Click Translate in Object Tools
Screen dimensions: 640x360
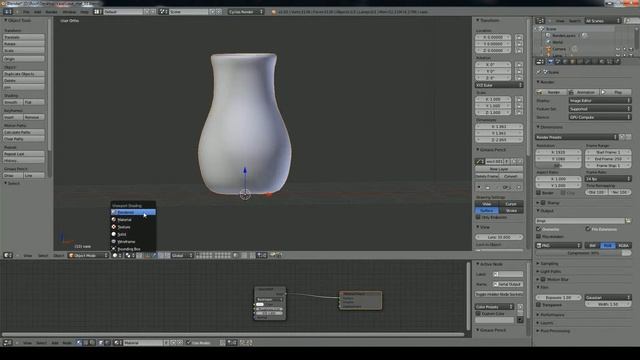pos(24,37)
